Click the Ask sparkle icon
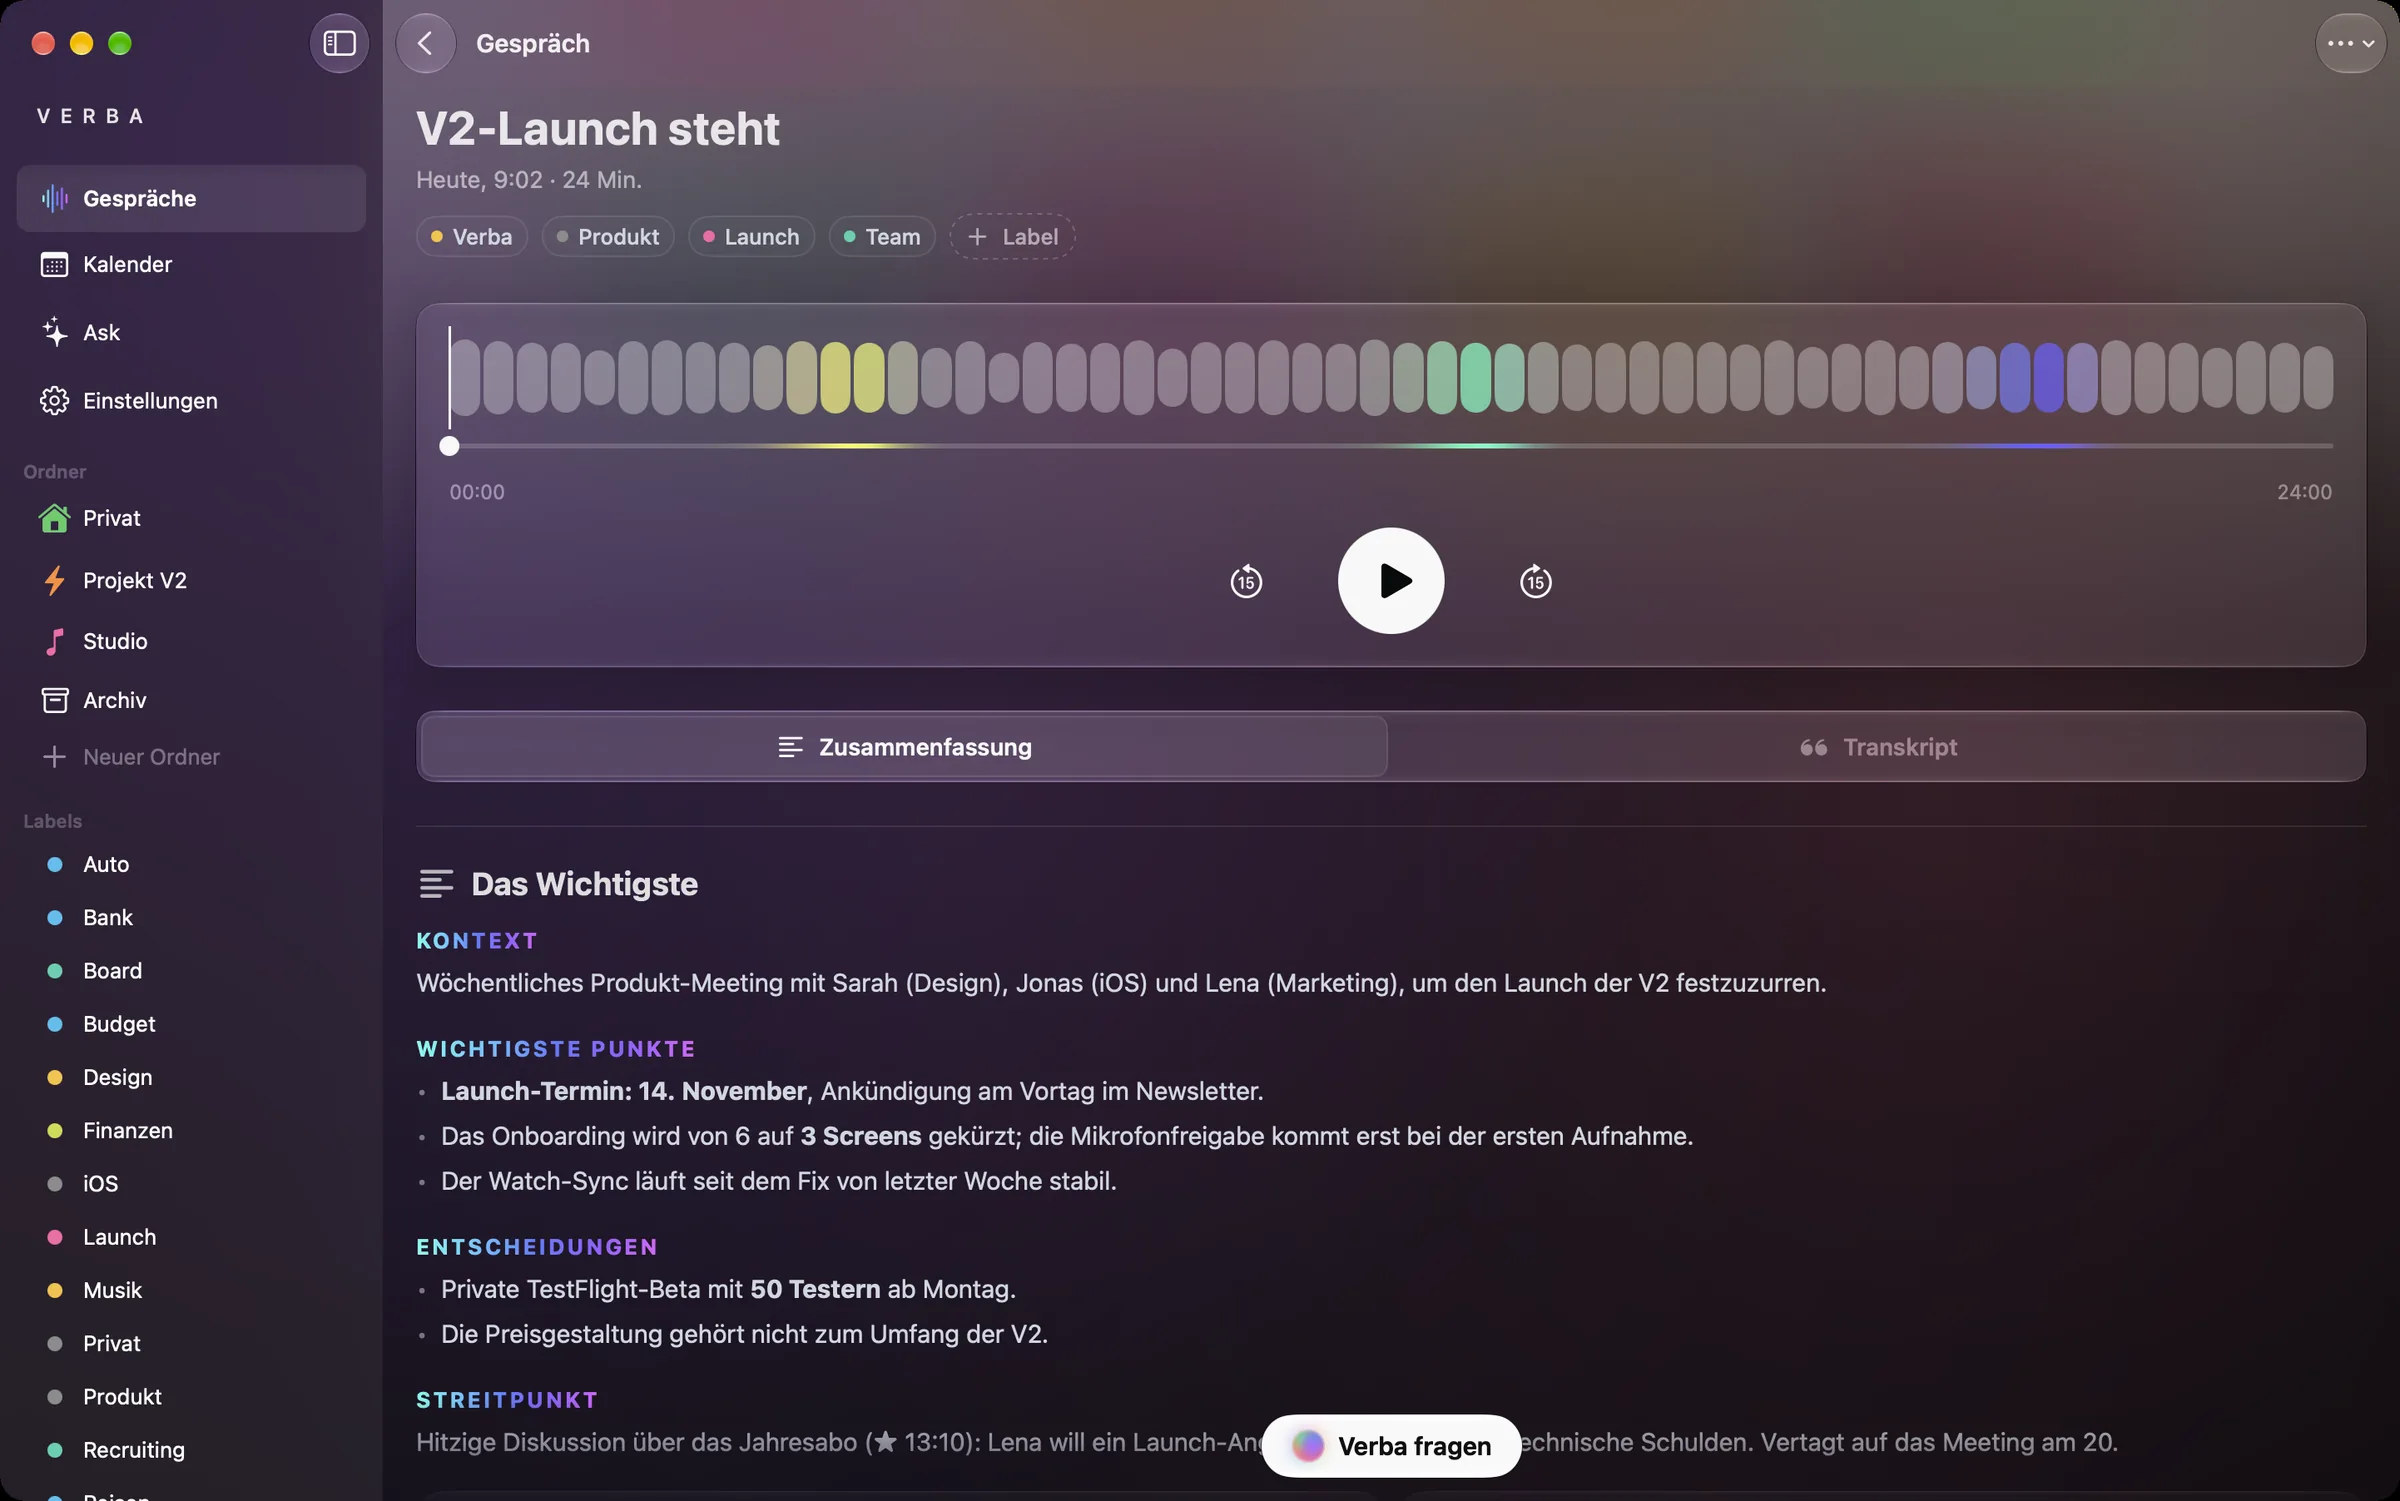Image resolution: width=2400 pixels, height=1501 pixels. click(54, 332)
